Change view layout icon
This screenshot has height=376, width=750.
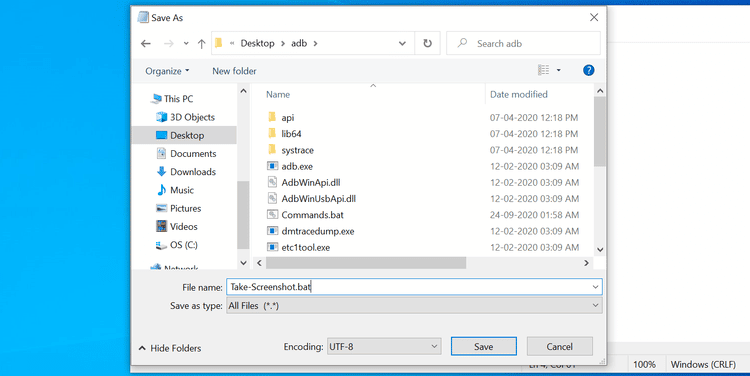[x=543, y=70]
